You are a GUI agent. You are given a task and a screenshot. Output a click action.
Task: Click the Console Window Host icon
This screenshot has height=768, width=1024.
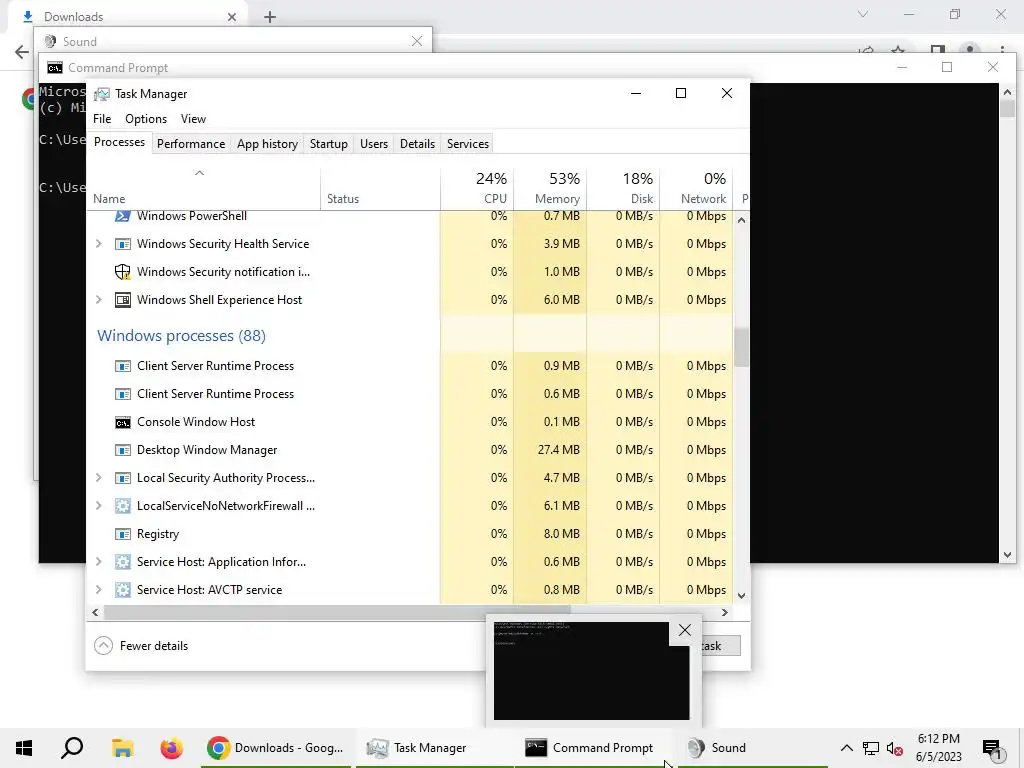122,423
